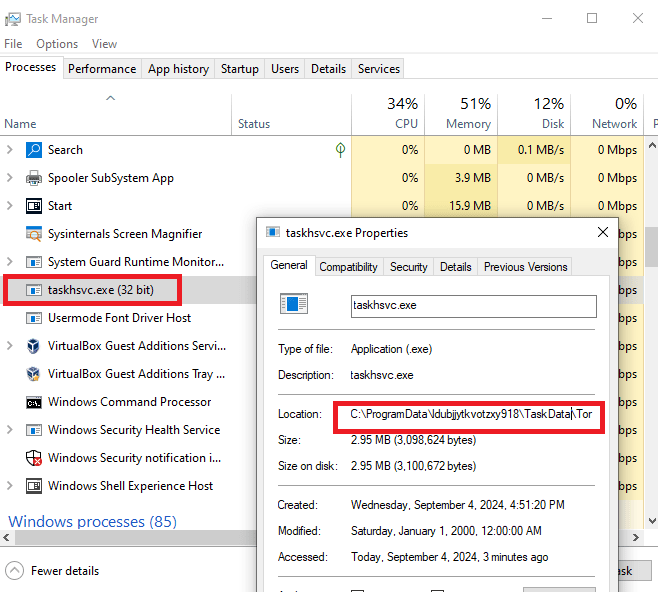663x592 pixels.
Task: Close the taskhsvc.exe Properties dialog
Action: tap(603, 232)
